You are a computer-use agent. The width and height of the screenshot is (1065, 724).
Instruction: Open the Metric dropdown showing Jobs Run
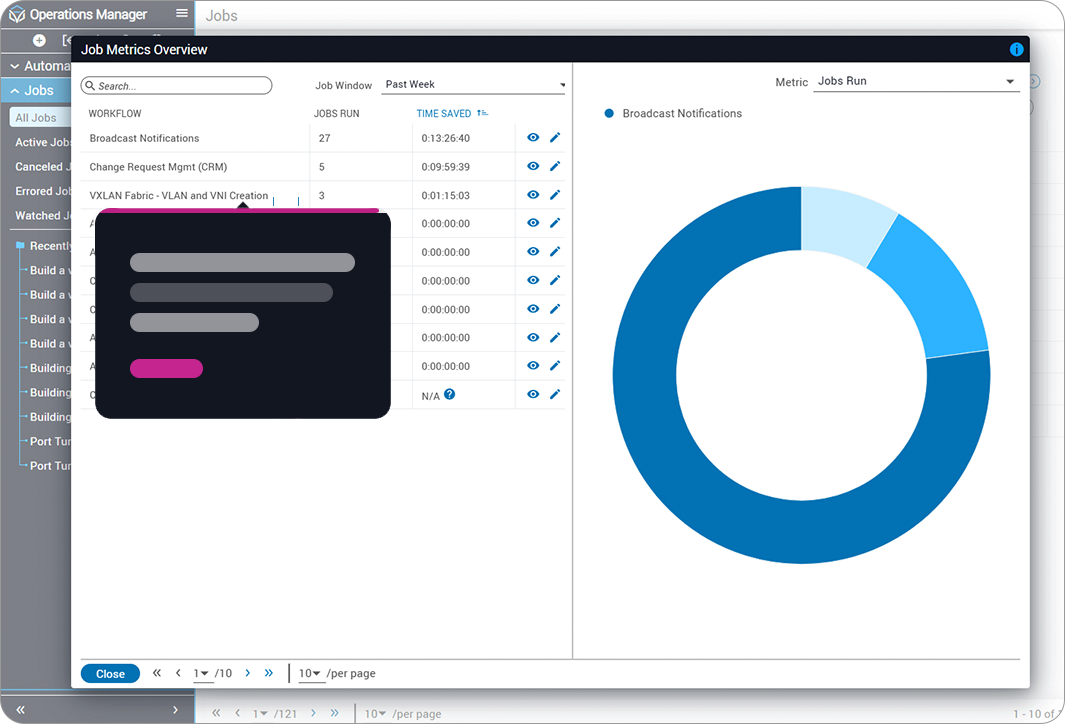[x=915, y=81]
